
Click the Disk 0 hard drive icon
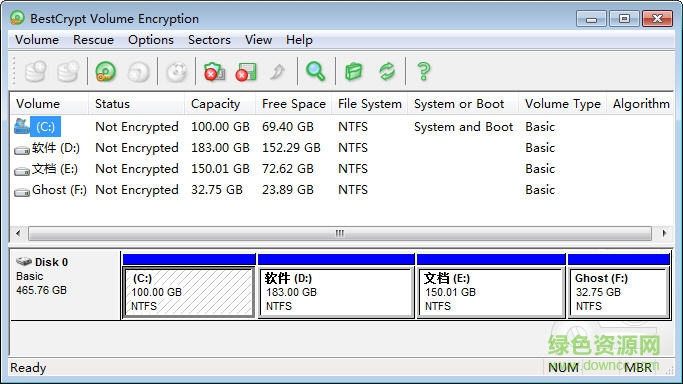pos(24,262)
